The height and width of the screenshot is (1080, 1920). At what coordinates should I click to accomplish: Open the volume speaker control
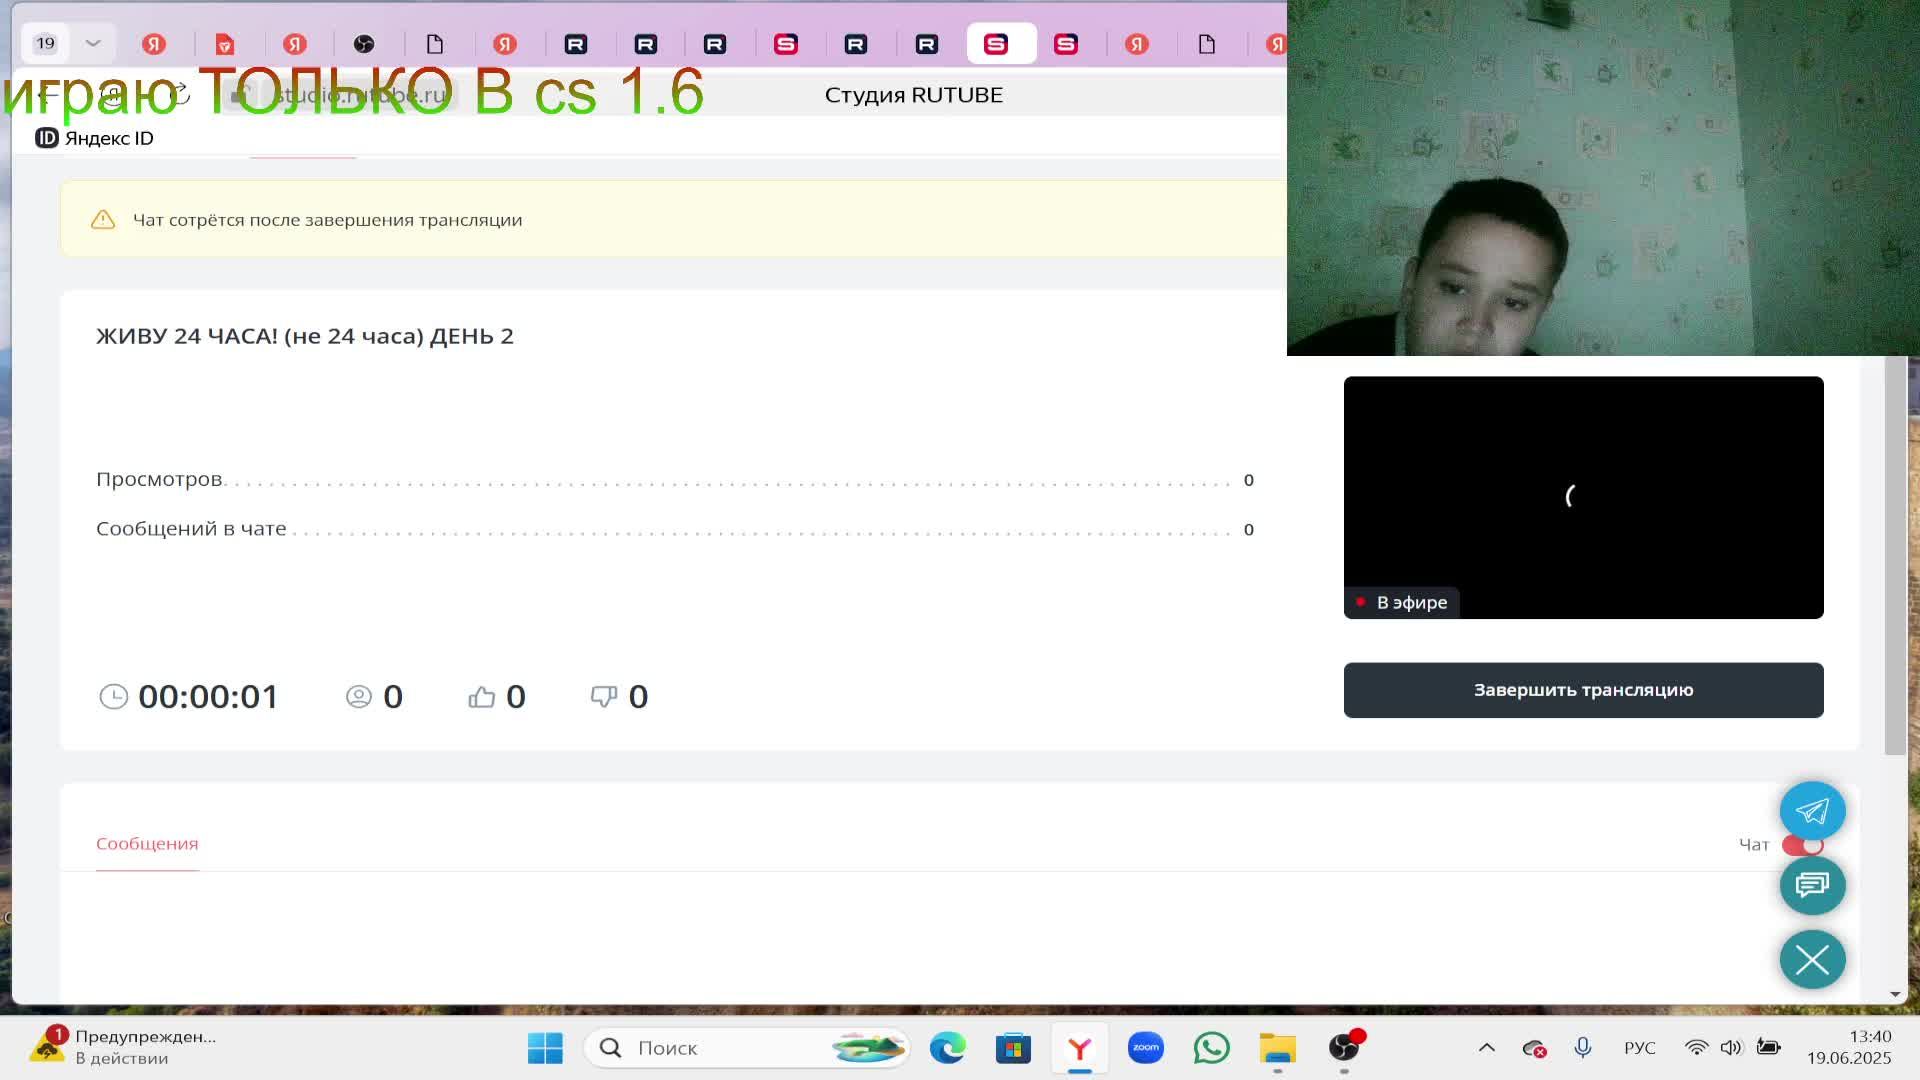[x=1732, y=1048]
